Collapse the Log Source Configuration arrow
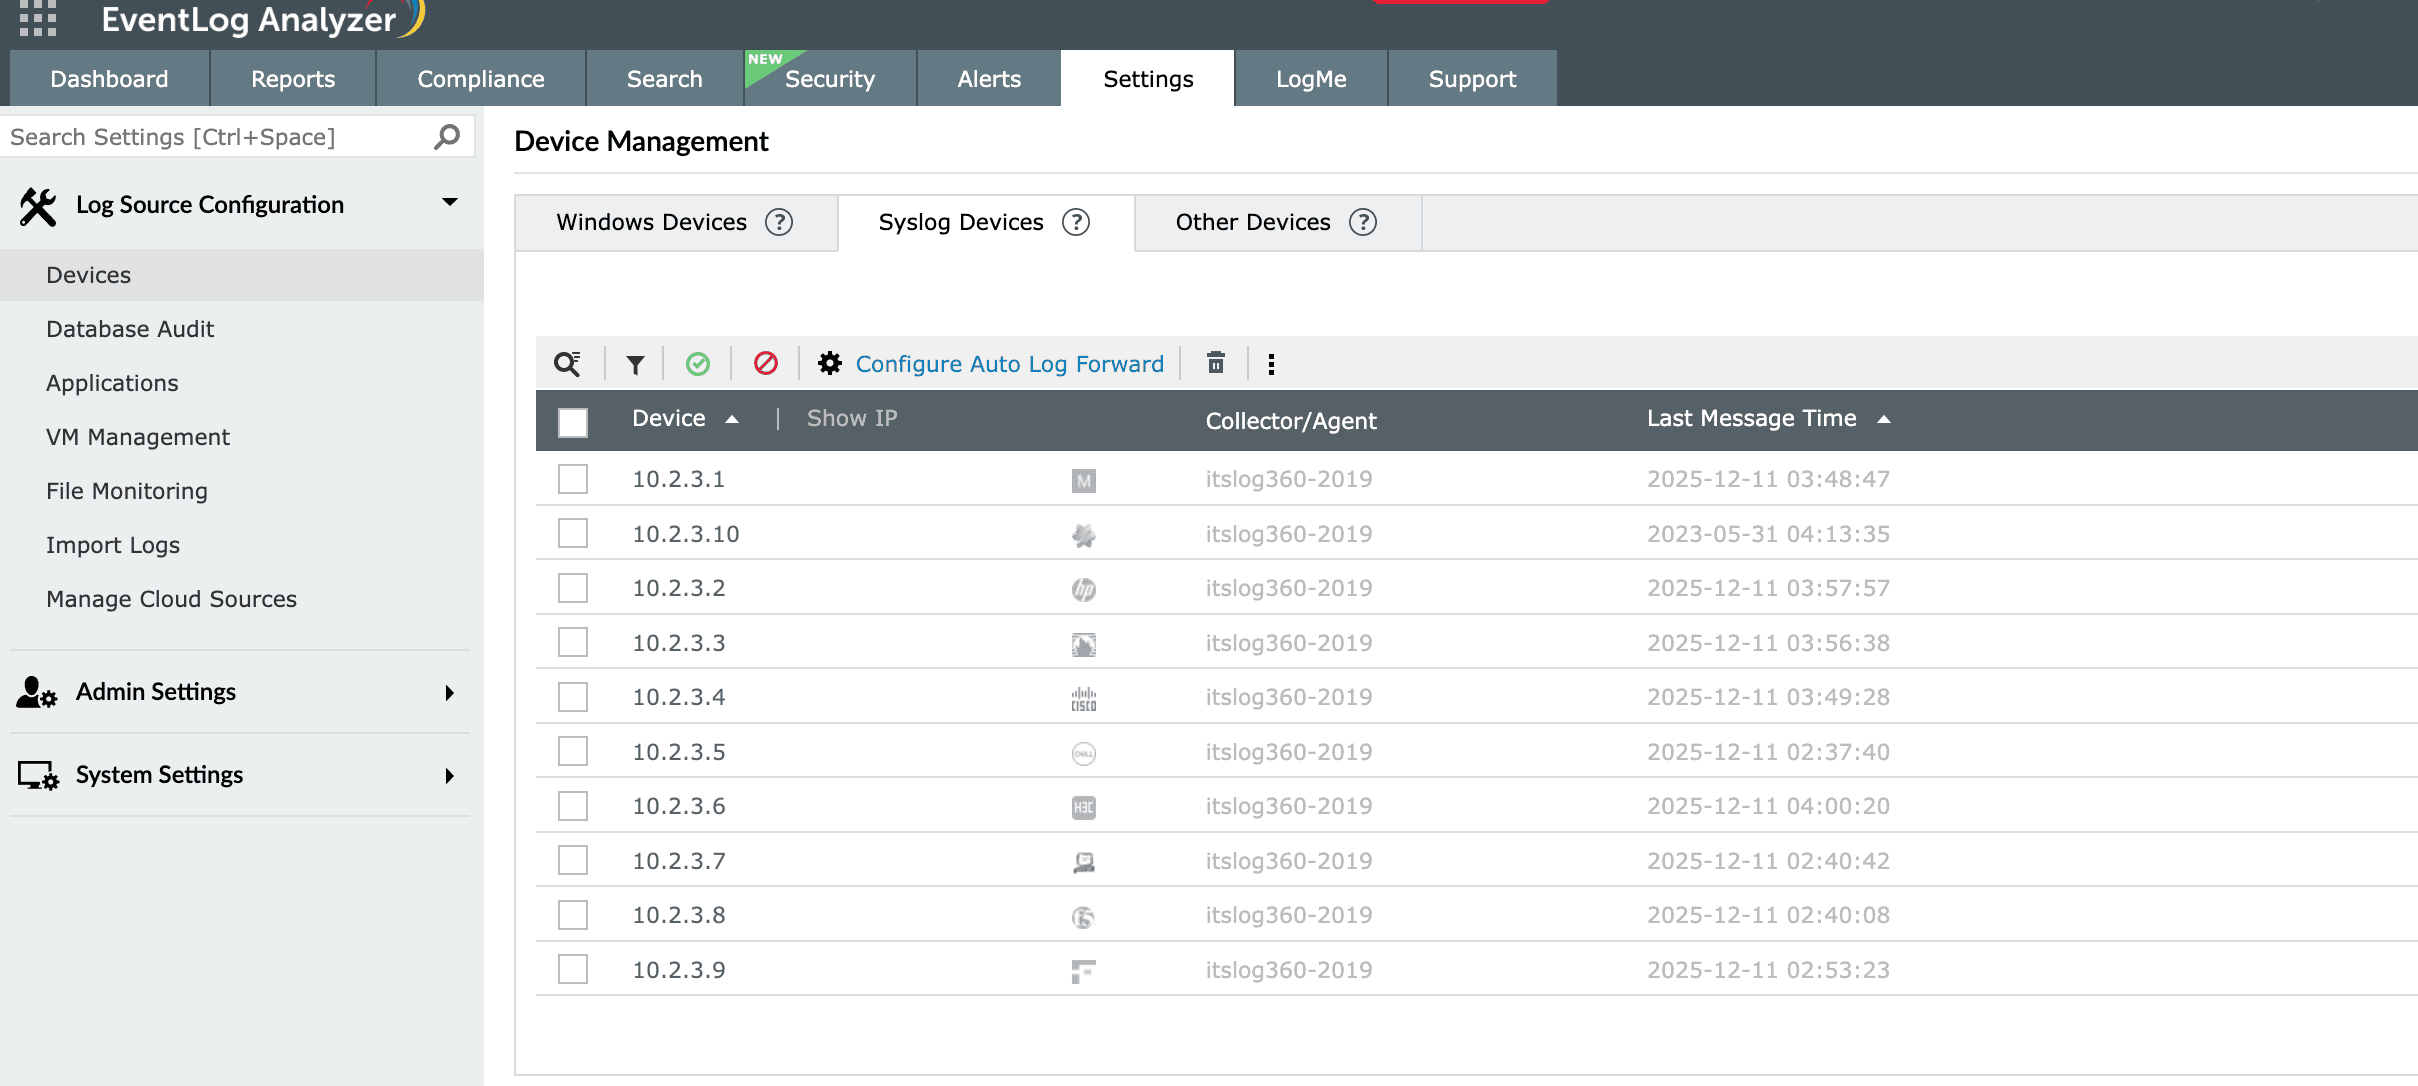Screen dimensions: 2418x1086 pos(450,202)
